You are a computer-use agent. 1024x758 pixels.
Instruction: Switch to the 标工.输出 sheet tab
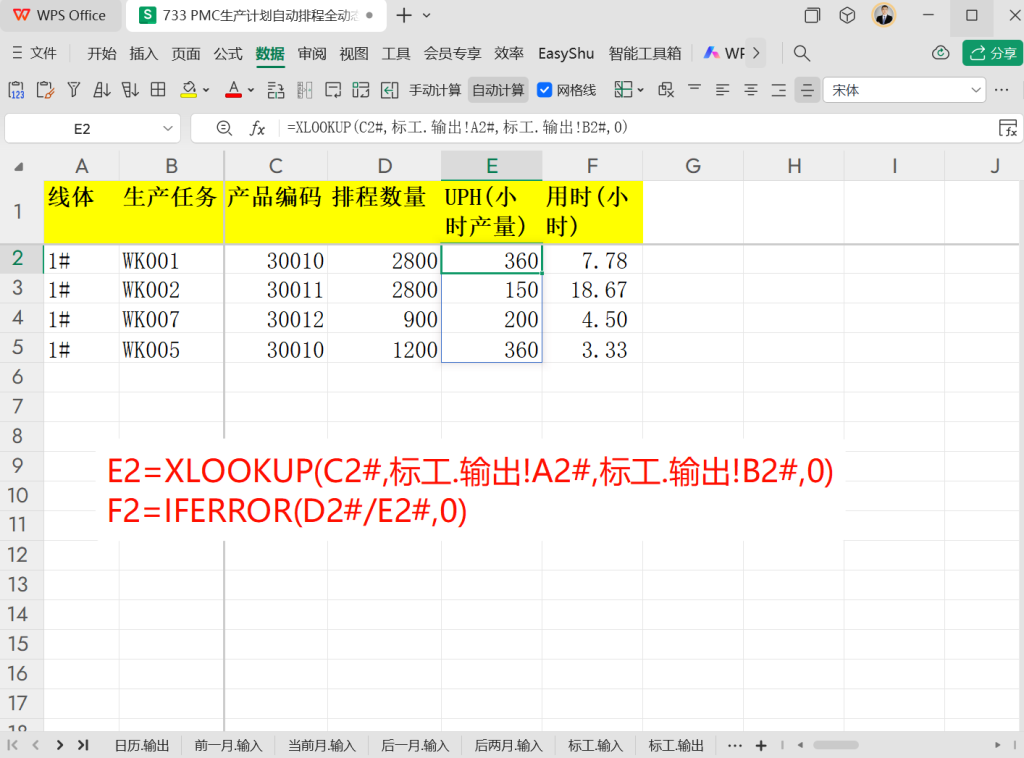(676, 746)
